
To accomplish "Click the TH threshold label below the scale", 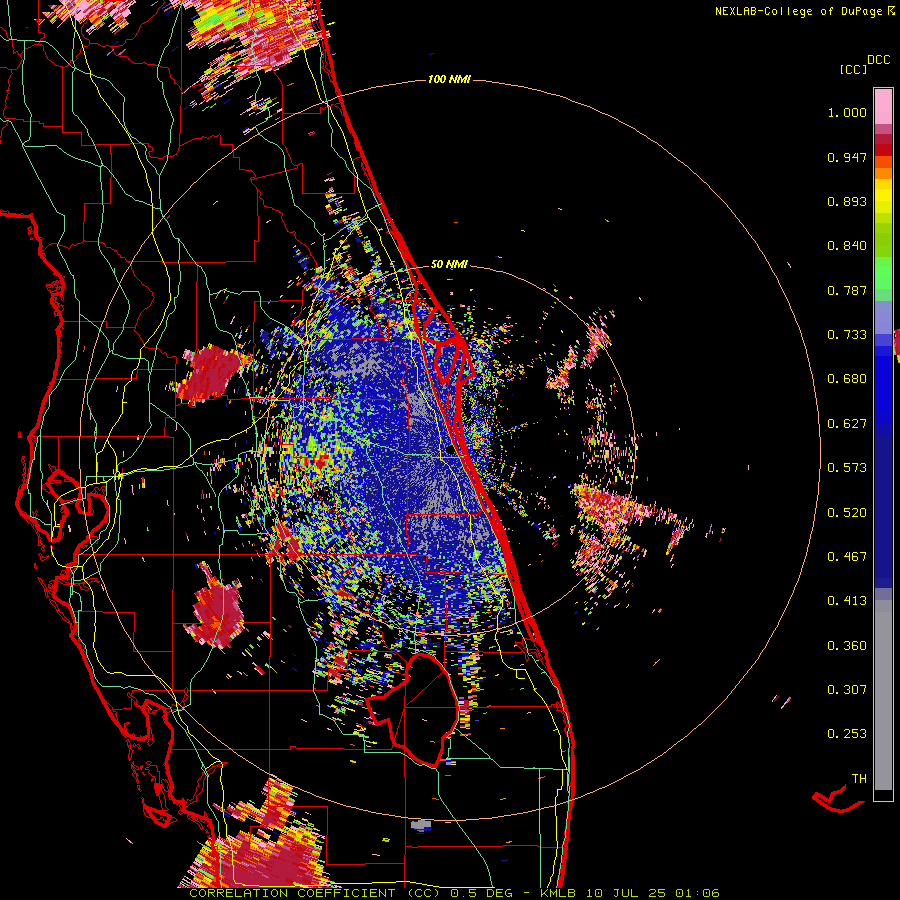I will click(859, 779).
